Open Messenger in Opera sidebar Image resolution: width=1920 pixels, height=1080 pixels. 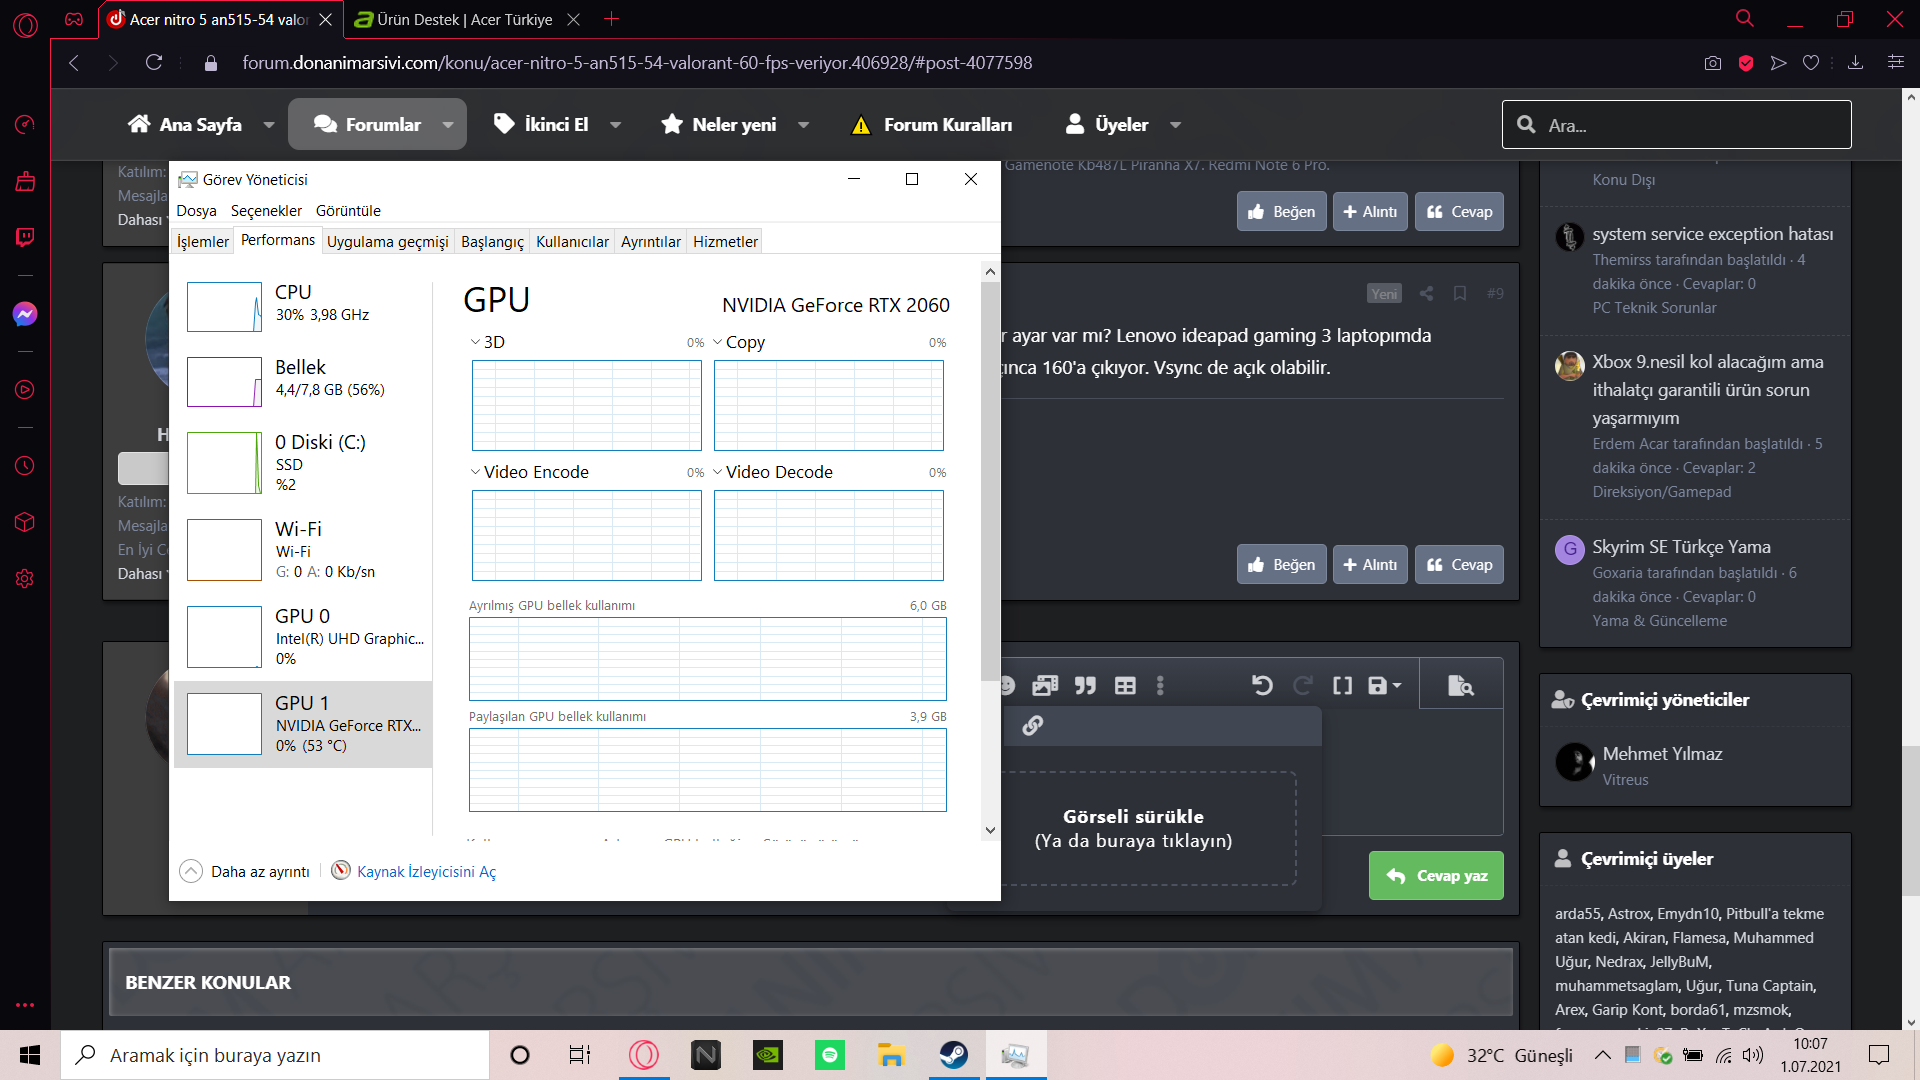point(25,314)
